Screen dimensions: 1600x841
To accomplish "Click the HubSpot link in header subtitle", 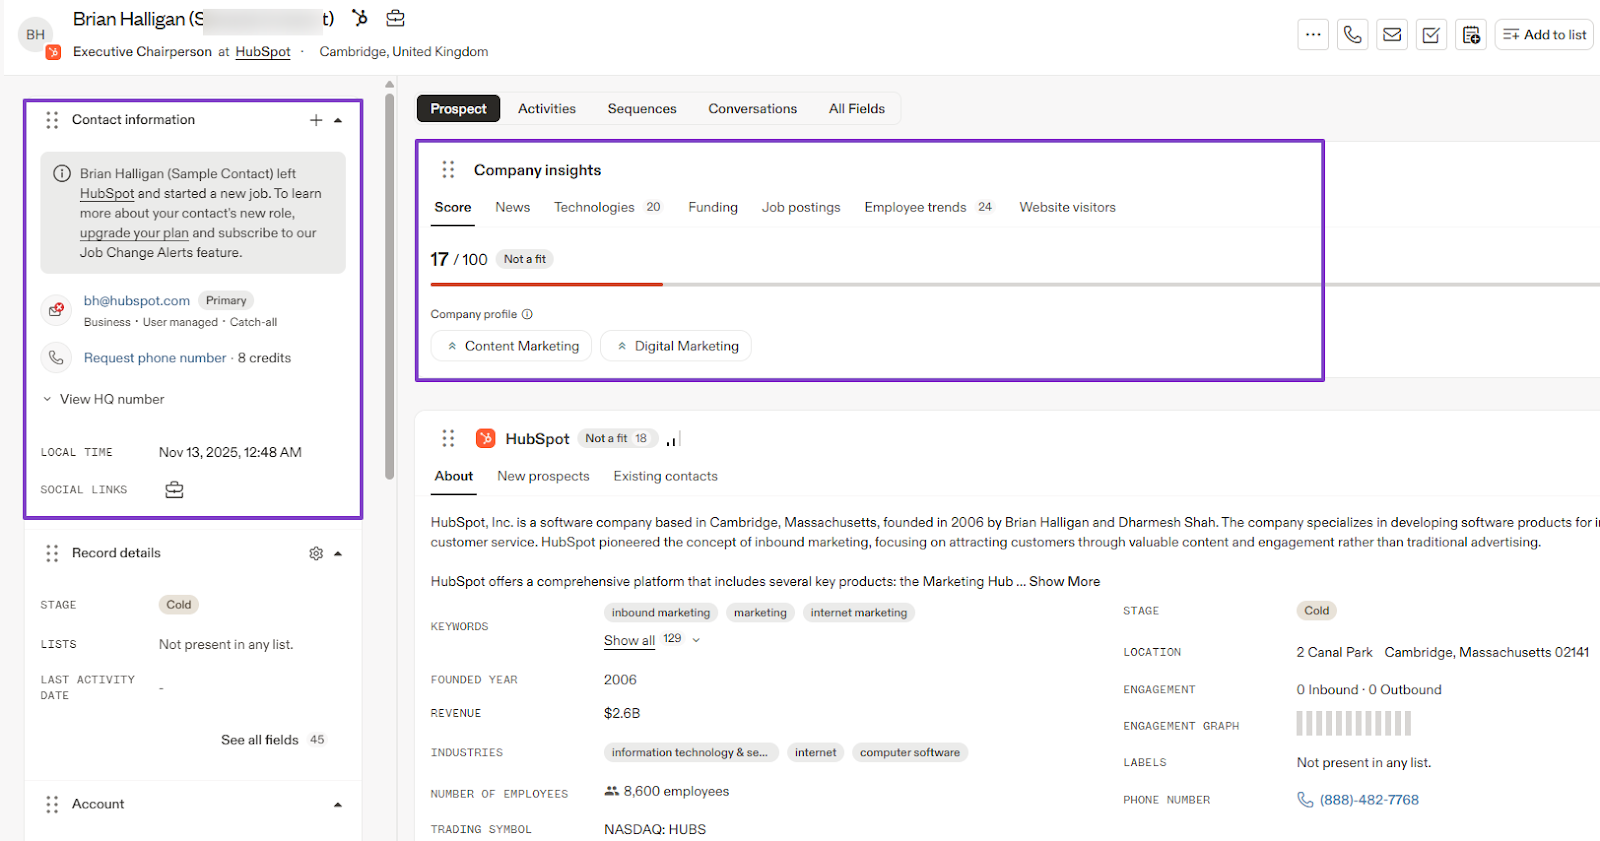I will pyautogui.click(x=263, y=52).
